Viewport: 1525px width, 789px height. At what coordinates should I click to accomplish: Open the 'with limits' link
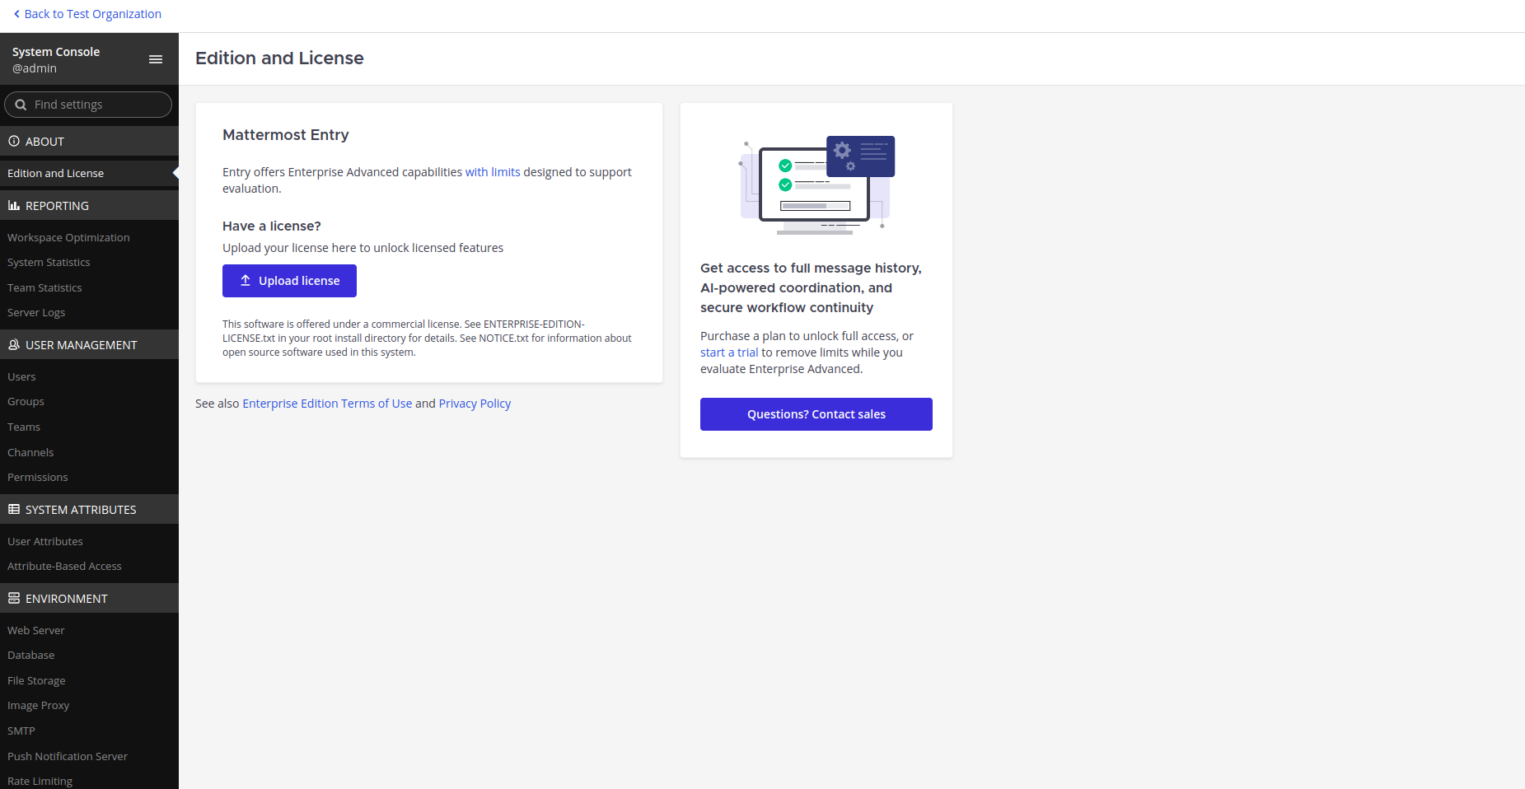(492, 172)
